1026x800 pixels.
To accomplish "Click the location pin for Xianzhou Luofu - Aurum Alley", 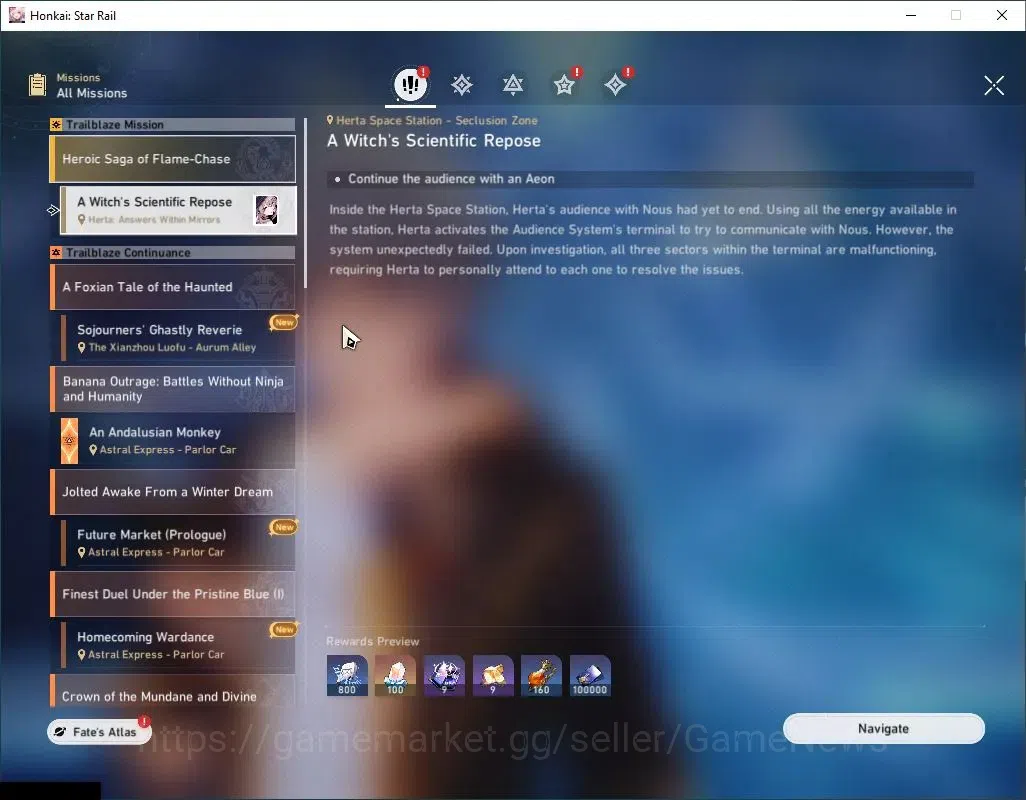I will click(x=82, y=347).
